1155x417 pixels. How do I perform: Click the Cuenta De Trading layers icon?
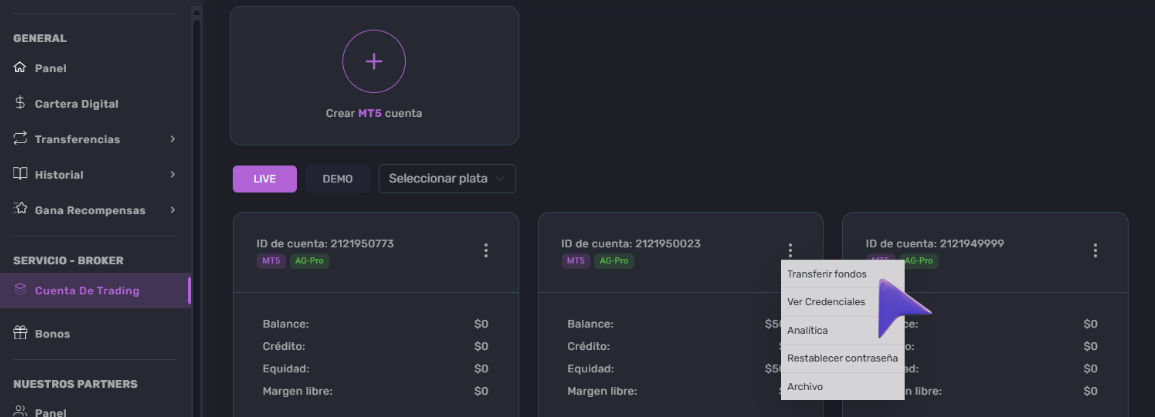pos(20,290)
